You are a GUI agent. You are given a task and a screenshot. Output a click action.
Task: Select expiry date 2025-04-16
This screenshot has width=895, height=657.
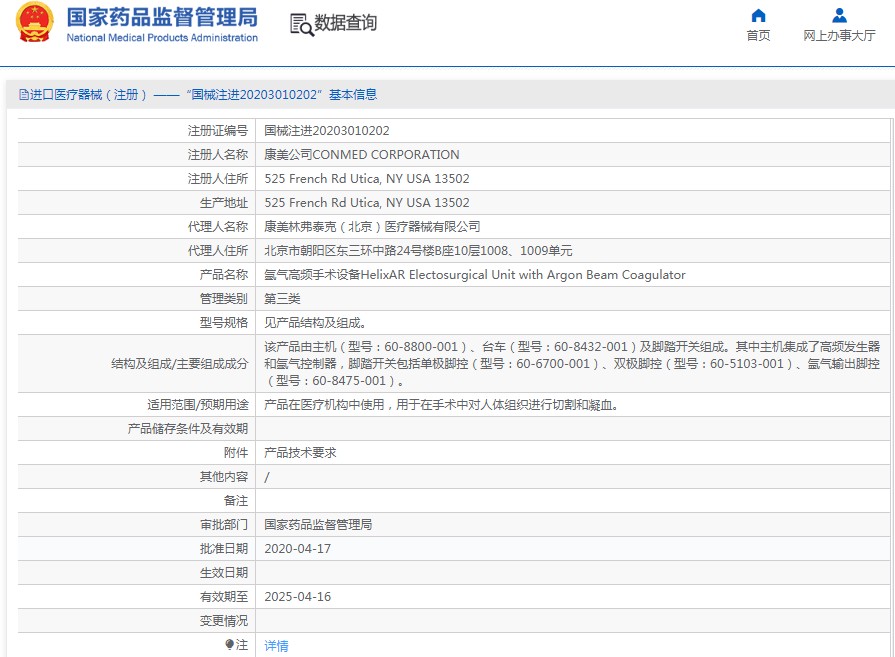[297, 596]
